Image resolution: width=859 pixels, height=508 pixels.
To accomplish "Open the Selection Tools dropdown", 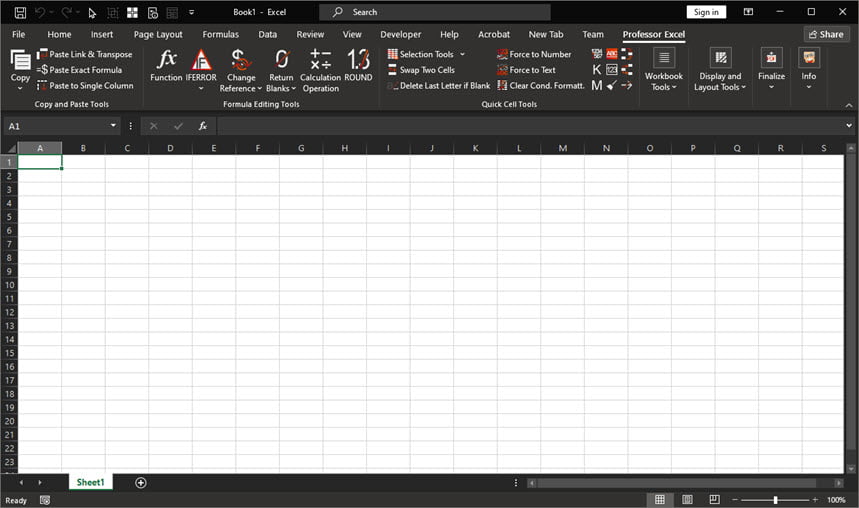I will tap(462, 54).
